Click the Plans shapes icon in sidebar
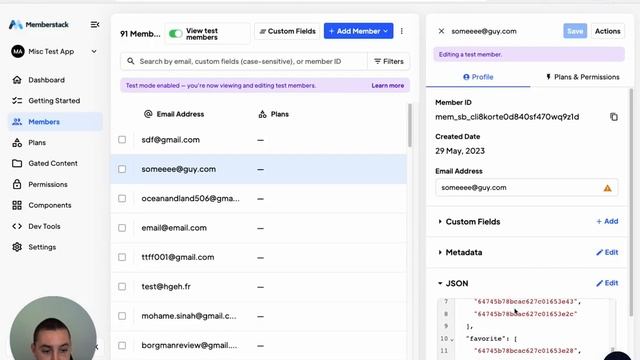This screenshot has height=360, width=640. click(x=17, y=142)
